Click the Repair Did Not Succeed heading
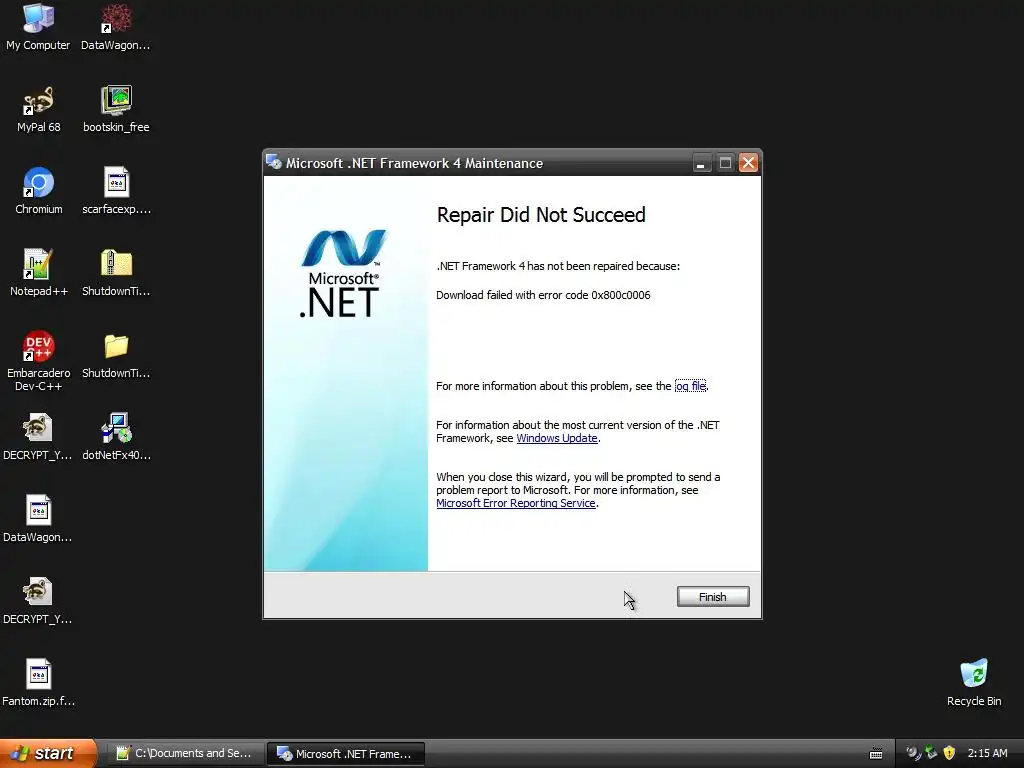1024x768 pixels. pyautogui.click(x=541, y=215)
